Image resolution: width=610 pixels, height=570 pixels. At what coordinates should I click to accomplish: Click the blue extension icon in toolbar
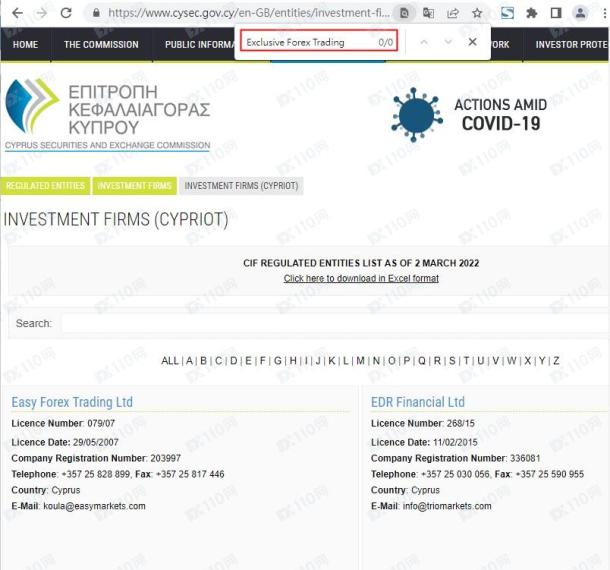click(x=507, y=13)
